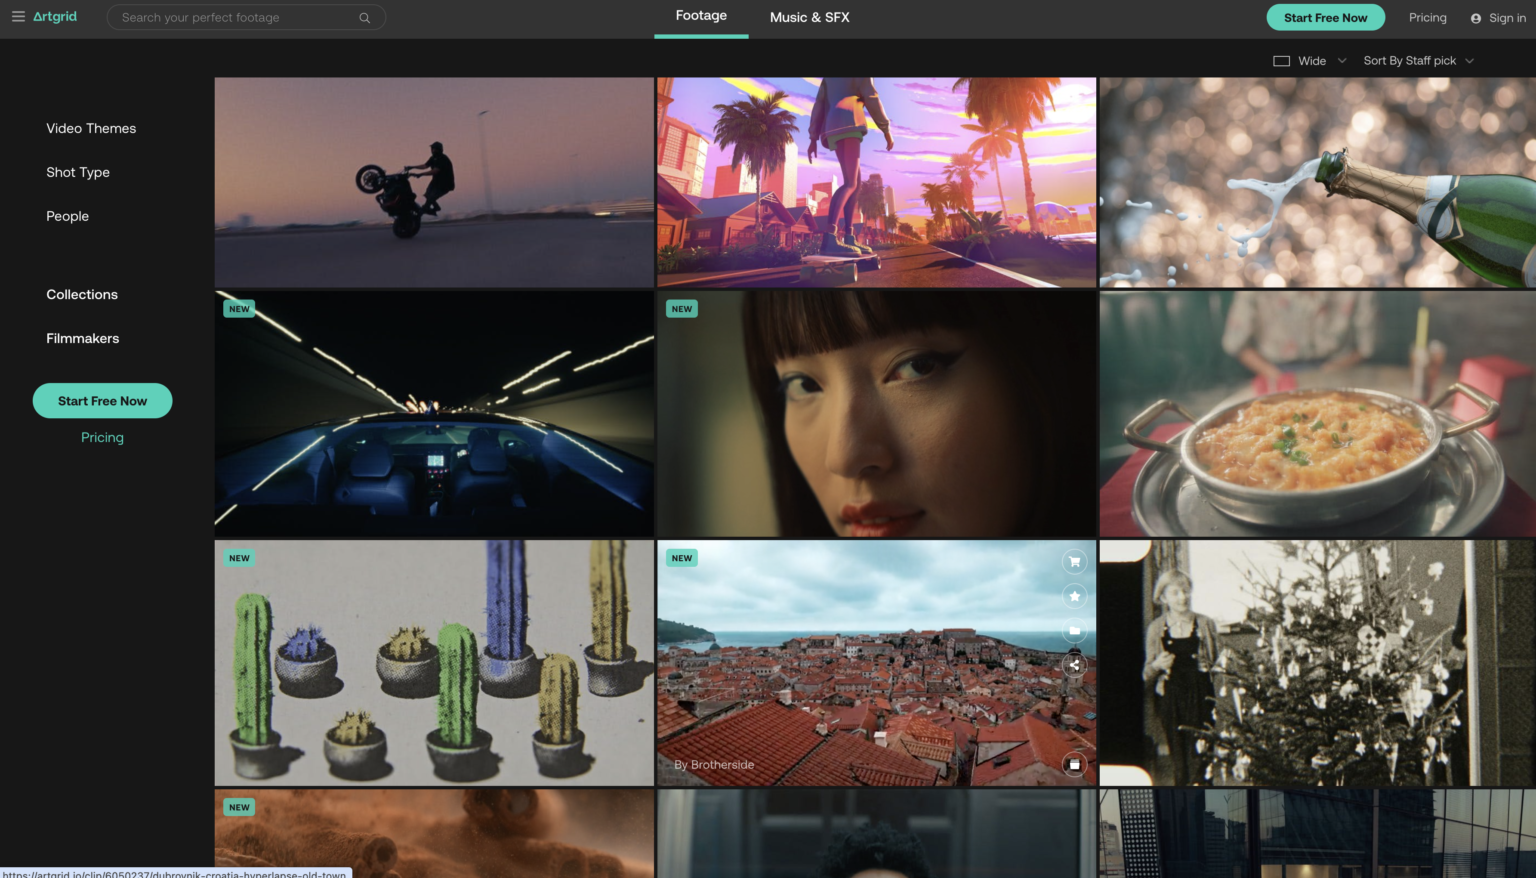Open the Pricing link in sidebar

point(102,437)
